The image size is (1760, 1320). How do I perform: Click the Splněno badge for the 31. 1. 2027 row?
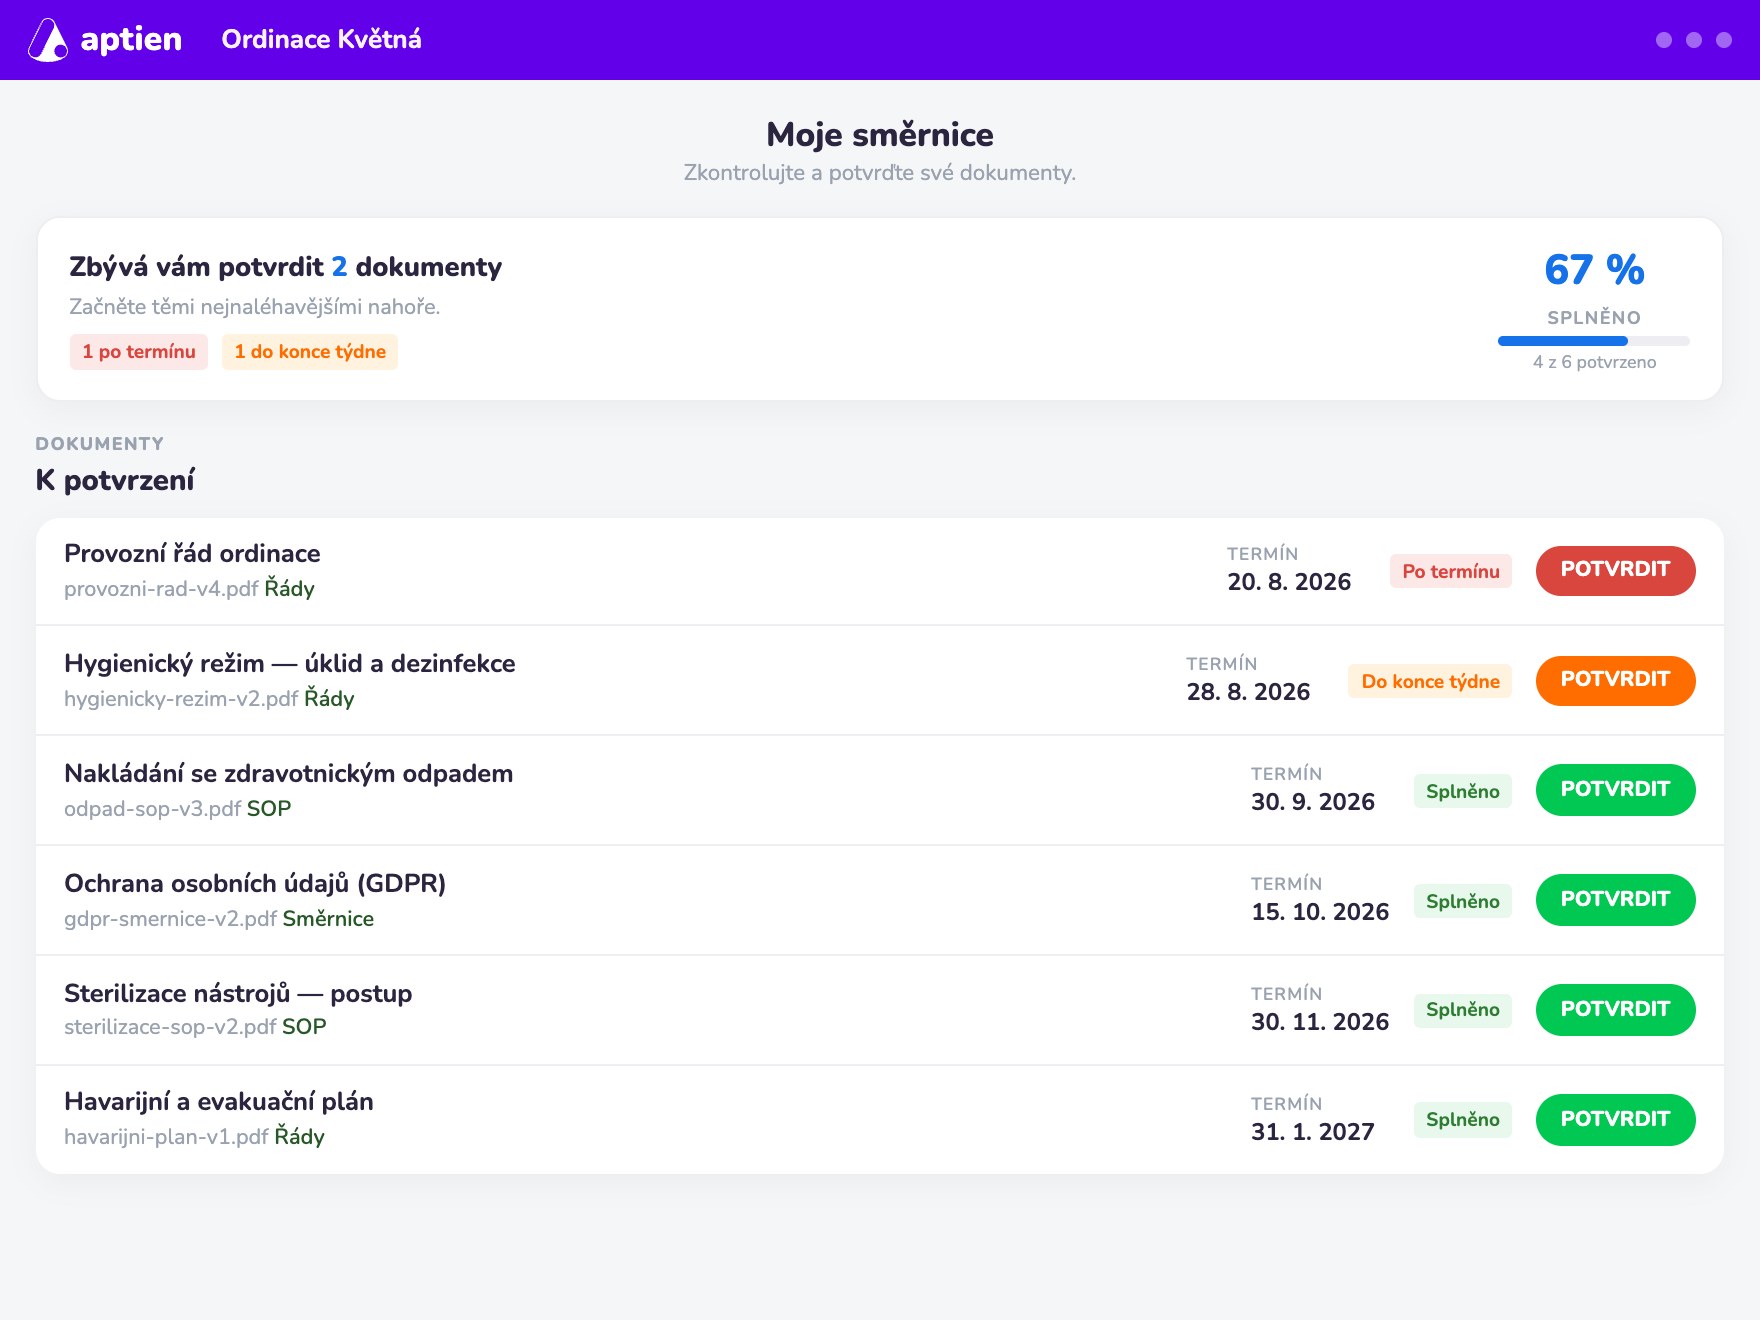1463,1119
